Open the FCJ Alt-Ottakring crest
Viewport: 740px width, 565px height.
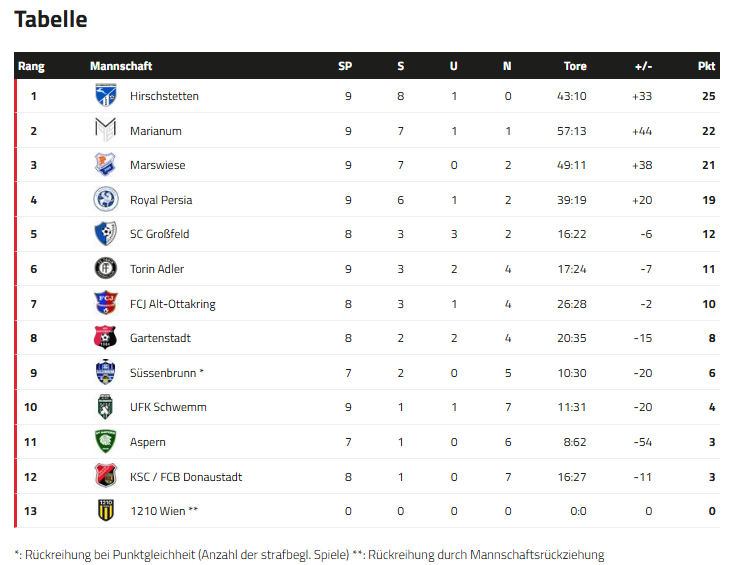click(x=105, y=303)
